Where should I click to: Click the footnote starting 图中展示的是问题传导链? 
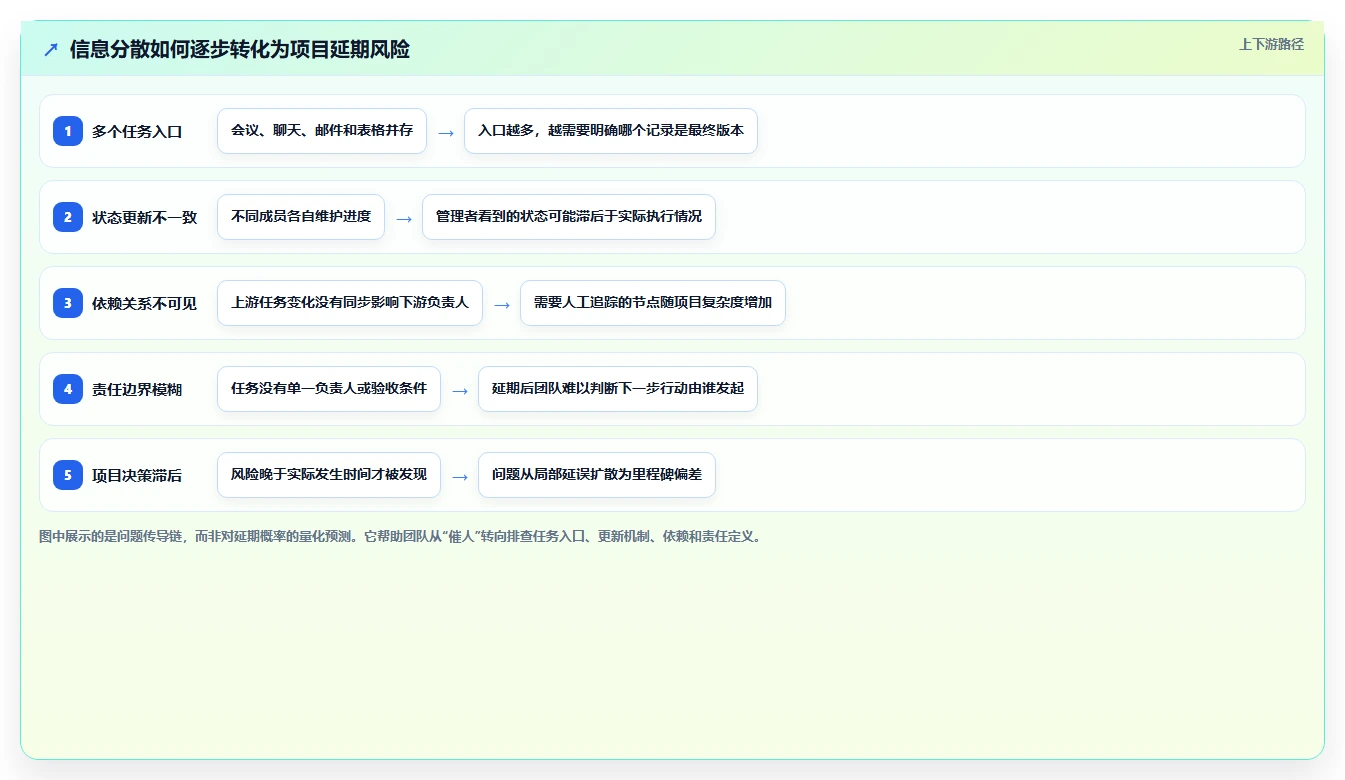point(402,536)
